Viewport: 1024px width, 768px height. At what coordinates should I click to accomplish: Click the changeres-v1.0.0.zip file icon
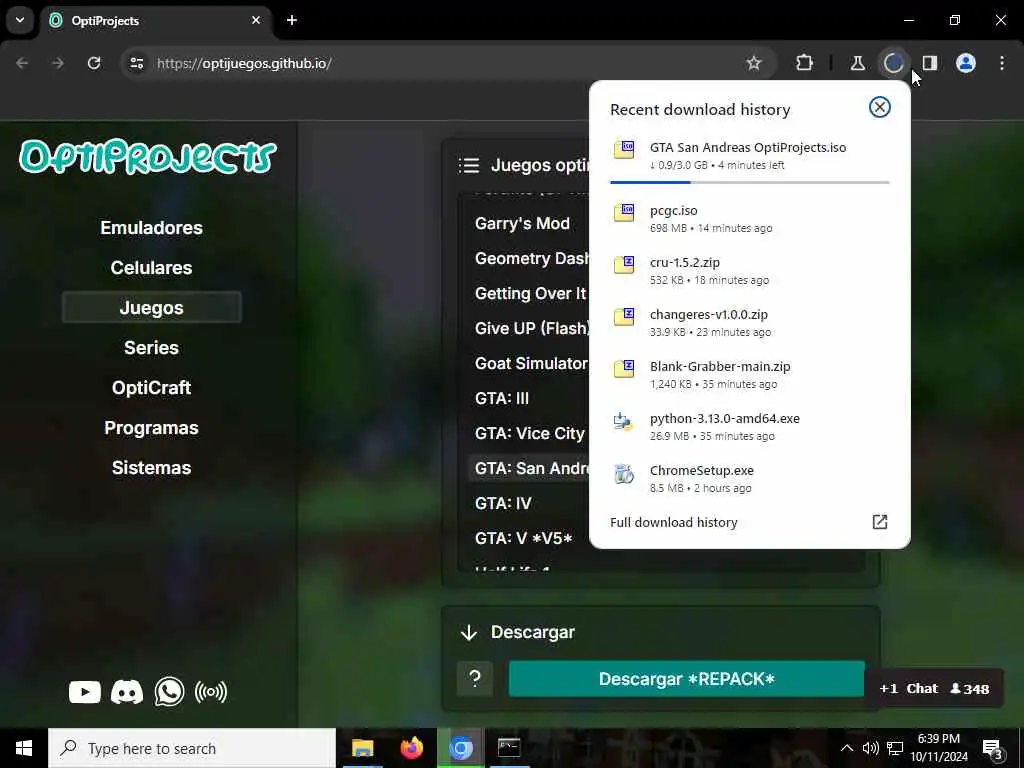tap(624, 317)
